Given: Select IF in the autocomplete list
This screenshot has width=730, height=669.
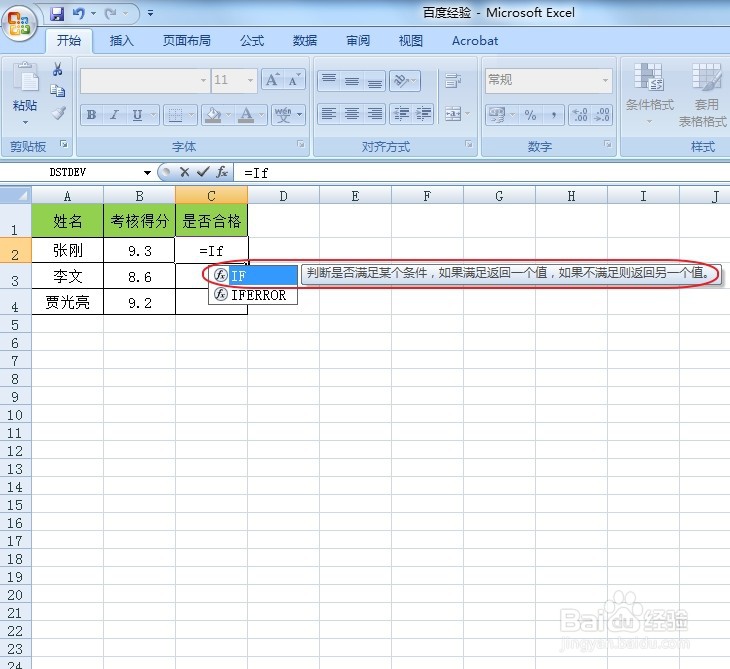Looking at the screenshot, I should (x=253, y=276).
